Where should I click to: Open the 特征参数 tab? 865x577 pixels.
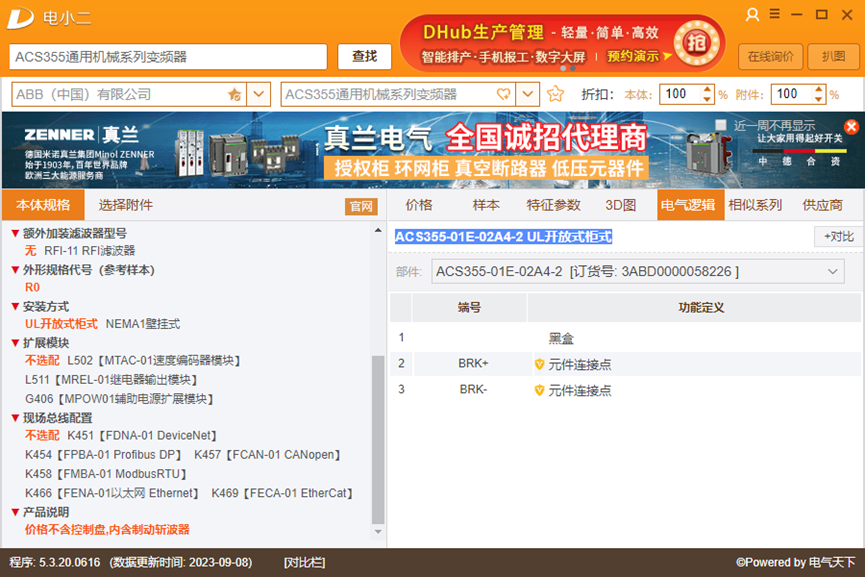pyautogui.click(x=553, y=205)
